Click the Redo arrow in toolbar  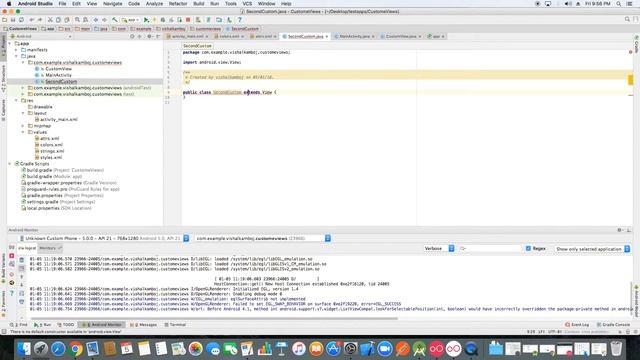(x=40, y=20)
